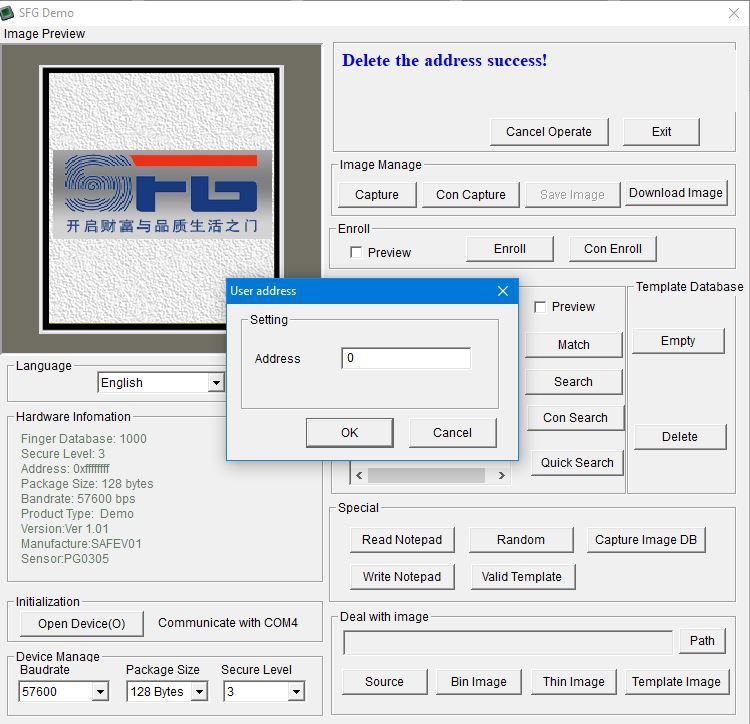Click the SFG Demo app icon in title bar

pyautogui.click(x=7, y=13)
